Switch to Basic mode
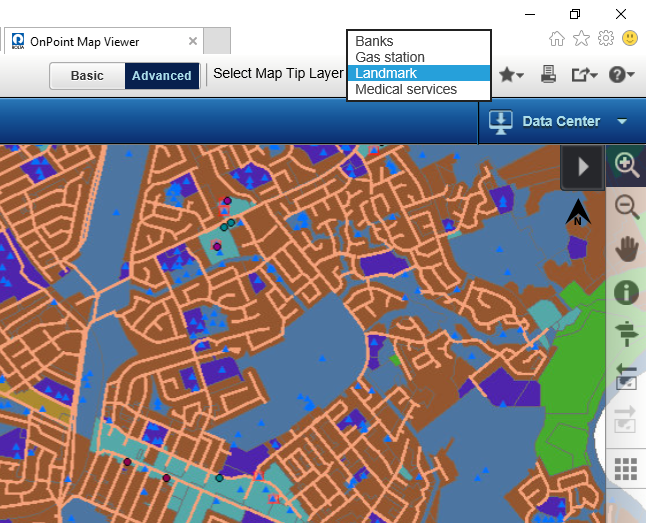 point(87,76)
